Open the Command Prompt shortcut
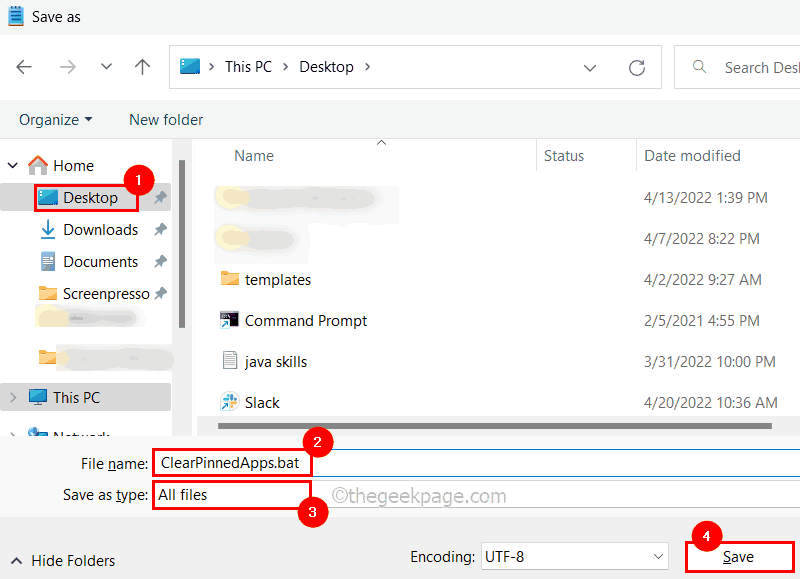The image size is (800, 579). tap(306, 321)
